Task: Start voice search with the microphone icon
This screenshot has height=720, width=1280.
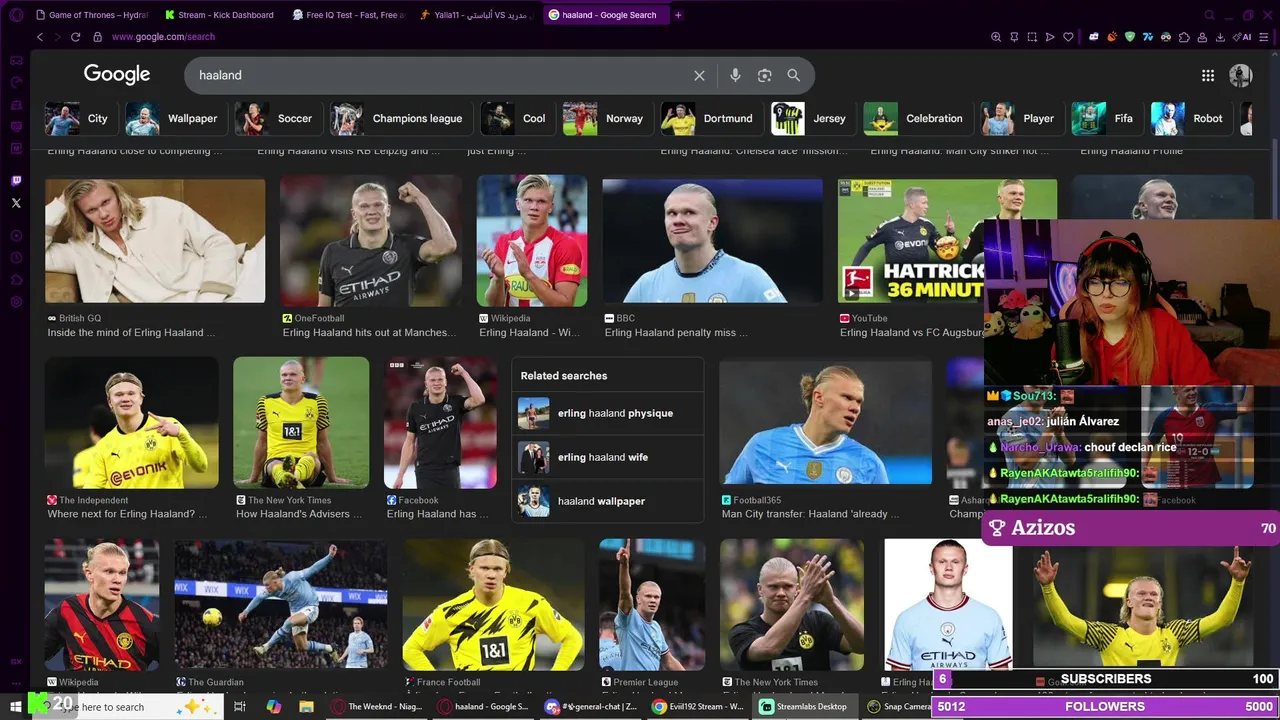Action: 735,75
